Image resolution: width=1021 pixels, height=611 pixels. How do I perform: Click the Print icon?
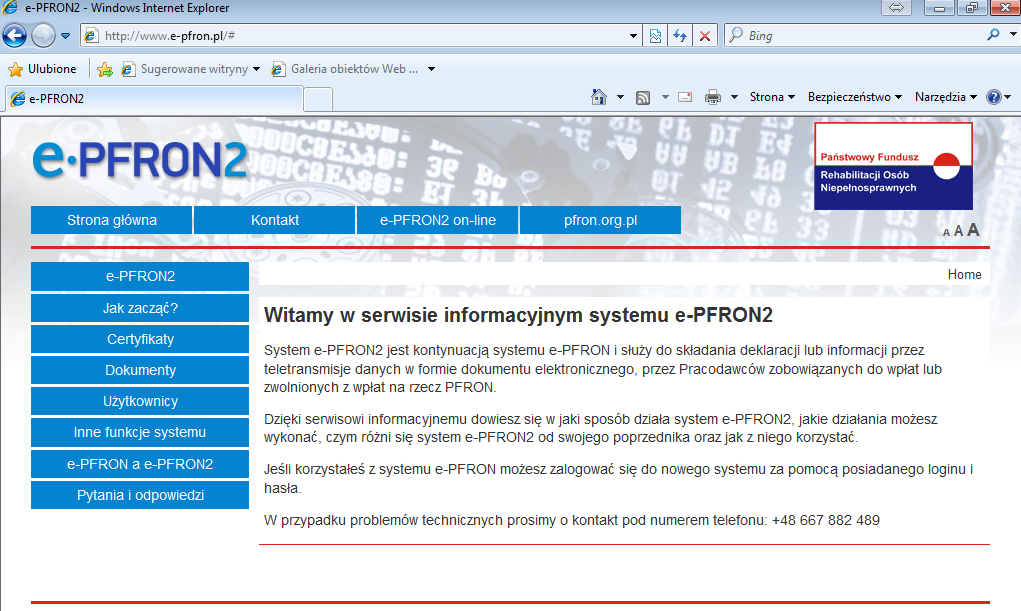(x=713, y=97)
